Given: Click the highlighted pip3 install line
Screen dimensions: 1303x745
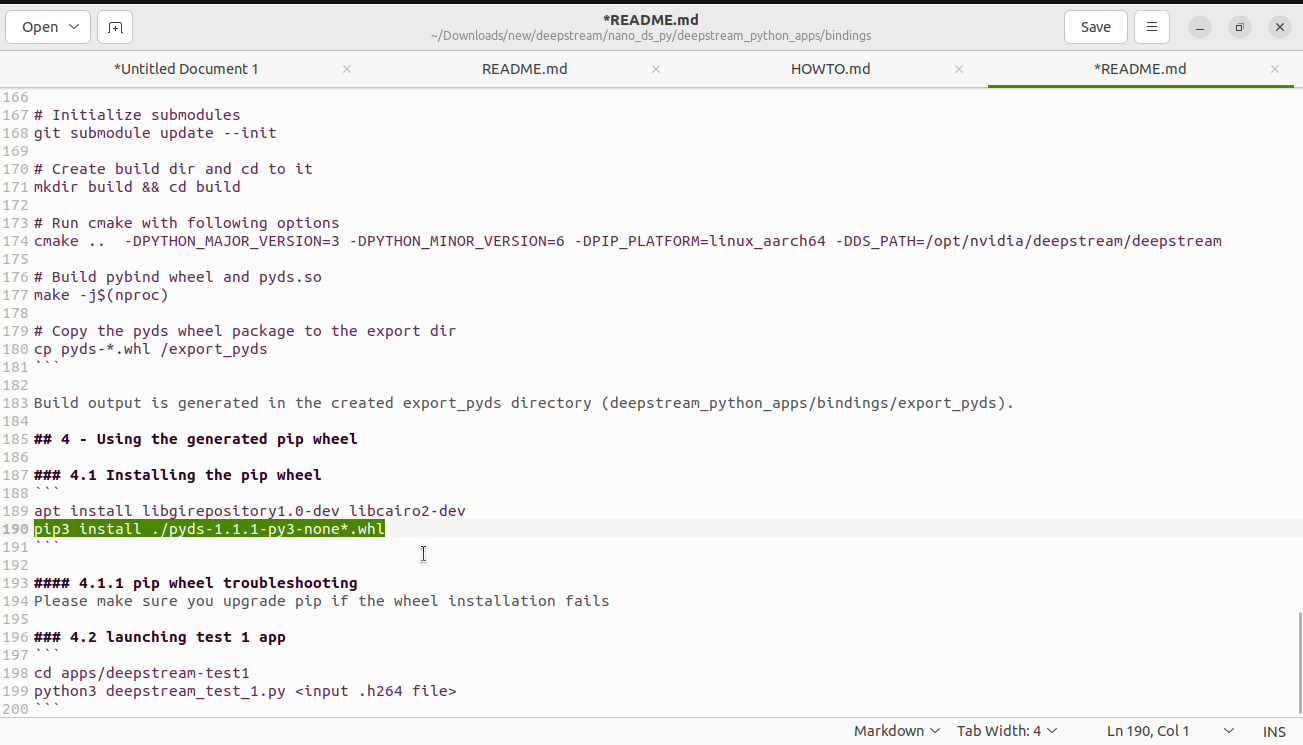Looking at the screenshot, I should click(x=208, y=528).
